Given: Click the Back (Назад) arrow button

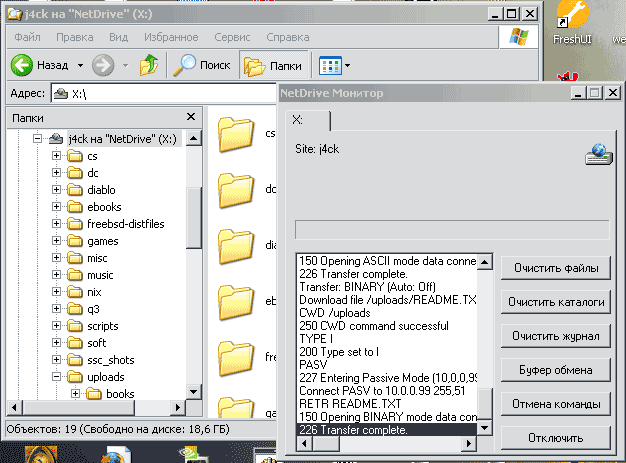Looking at the screenshot, I should coord(24,65).
